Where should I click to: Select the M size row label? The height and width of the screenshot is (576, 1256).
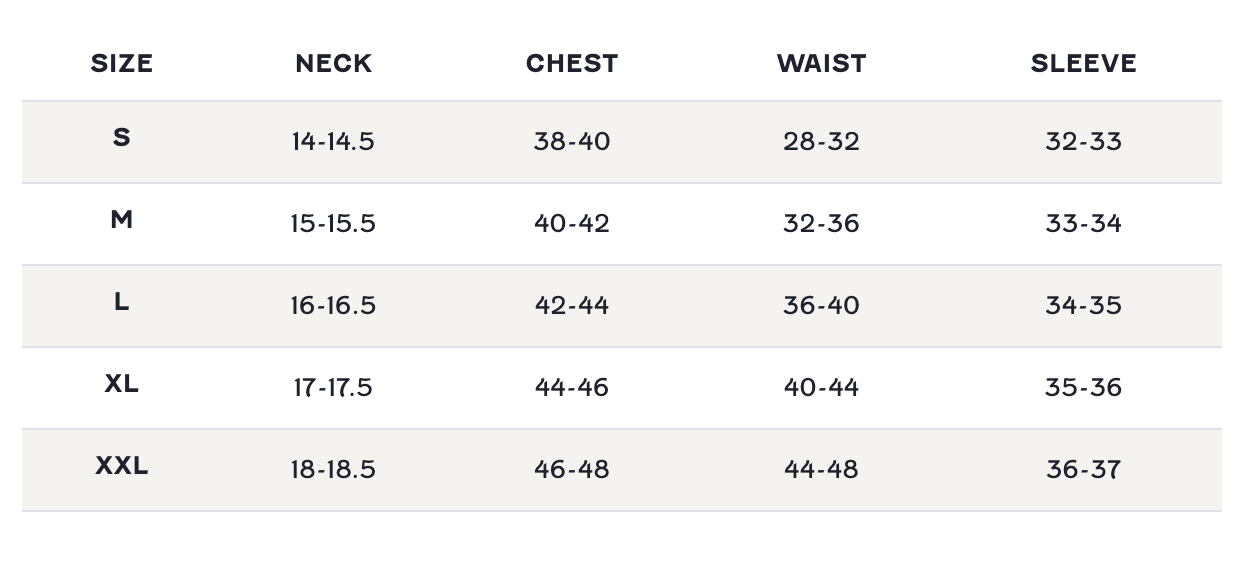click(122, 220)
